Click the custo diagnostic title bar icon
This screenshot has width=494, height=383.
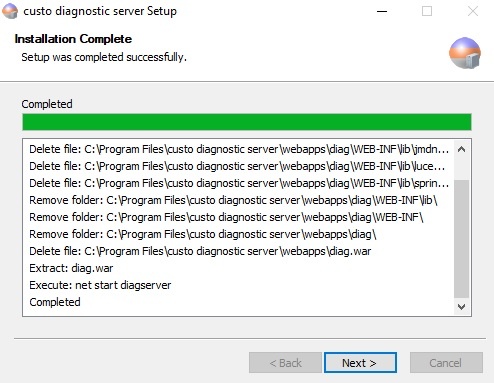tap(10, 11)
